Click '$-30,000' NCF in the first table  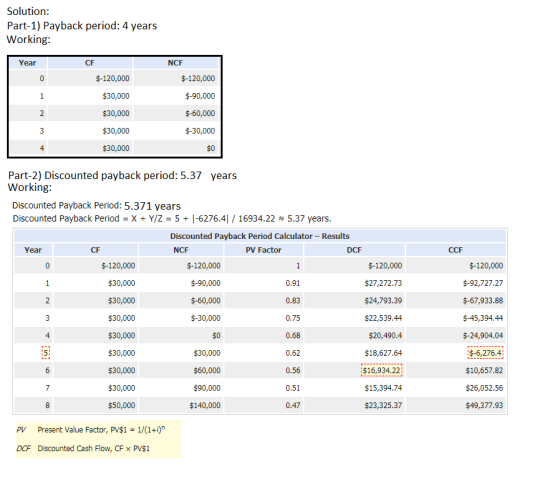coord(200,131)
